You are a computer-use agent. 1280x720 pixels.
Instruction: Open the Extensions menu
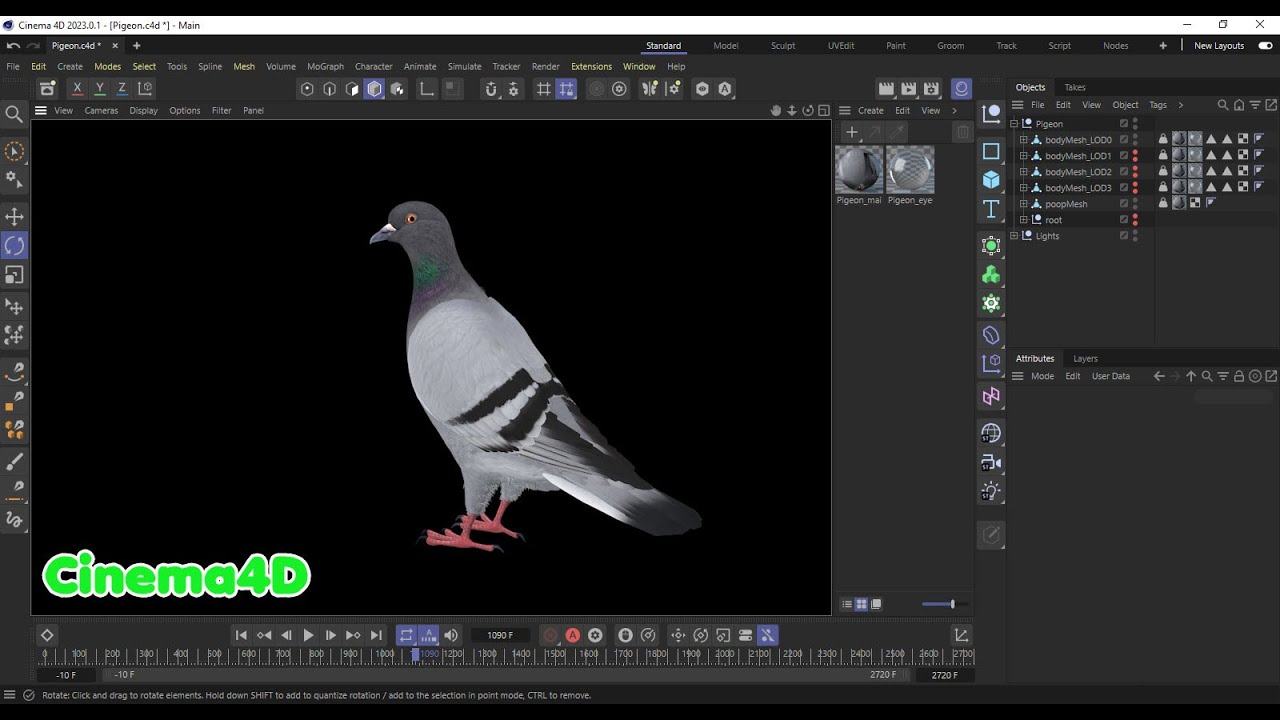pos(591,67)
